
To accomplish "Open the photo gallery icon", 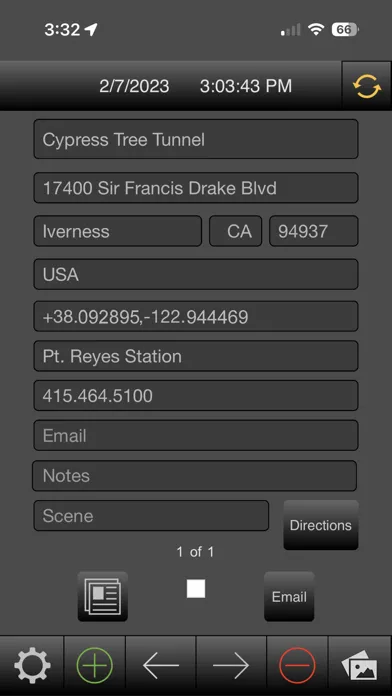I will [x=360, y=665].
